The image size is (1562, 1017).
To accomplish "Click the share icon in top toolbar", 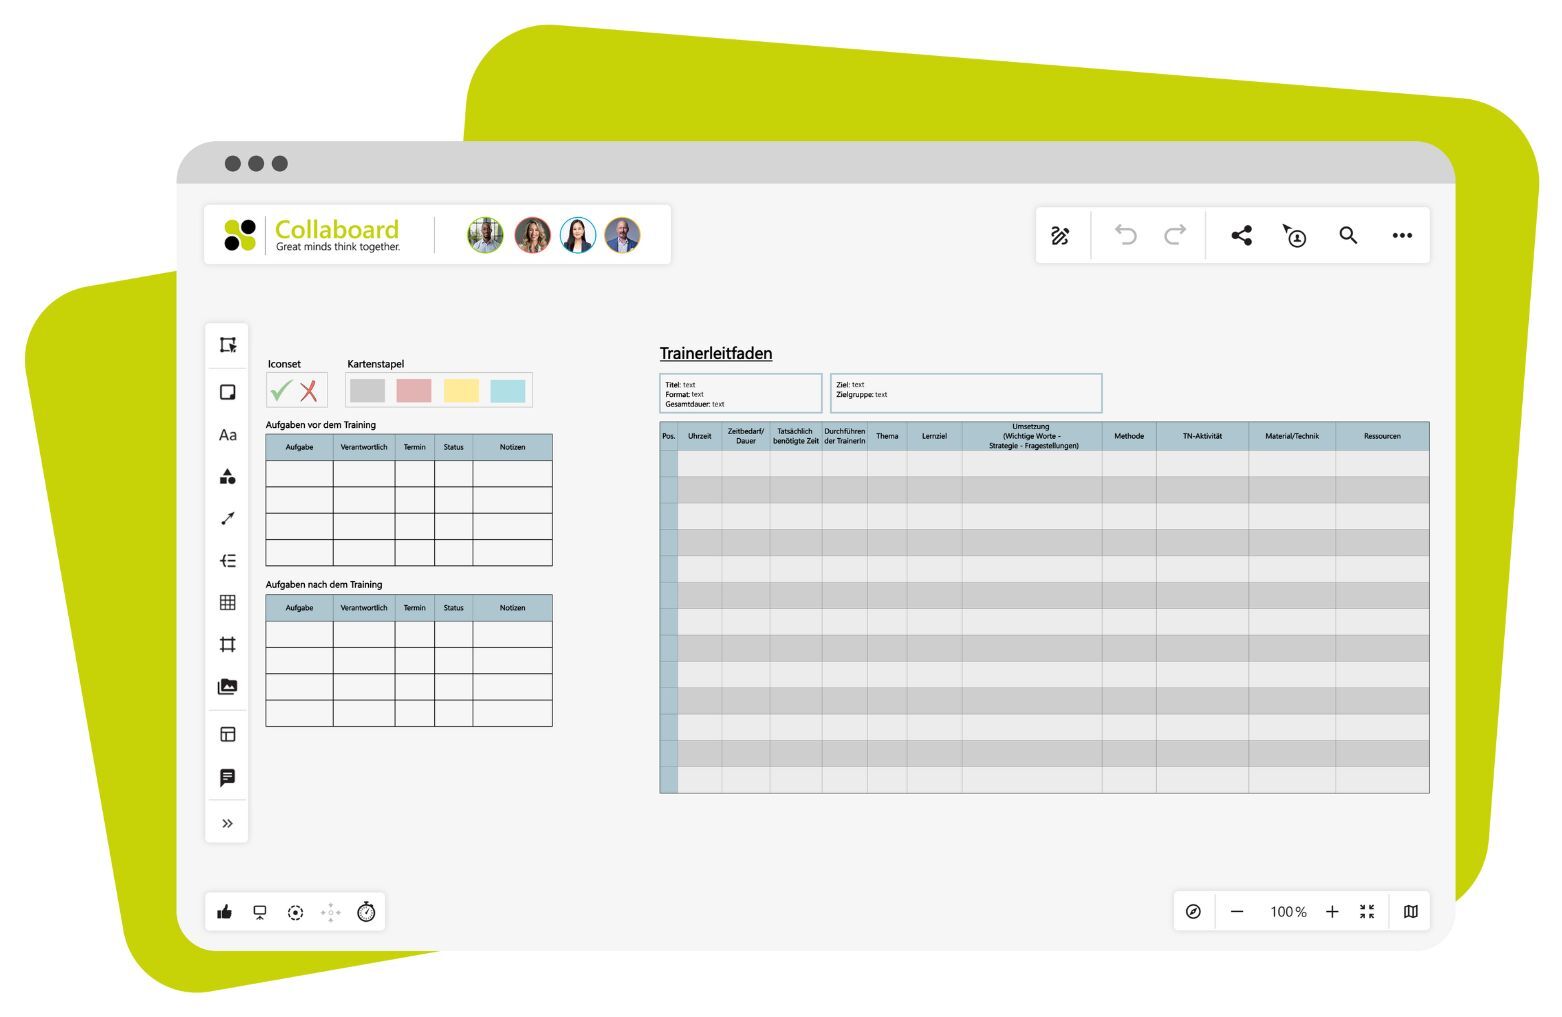I will coord(1241,236).
